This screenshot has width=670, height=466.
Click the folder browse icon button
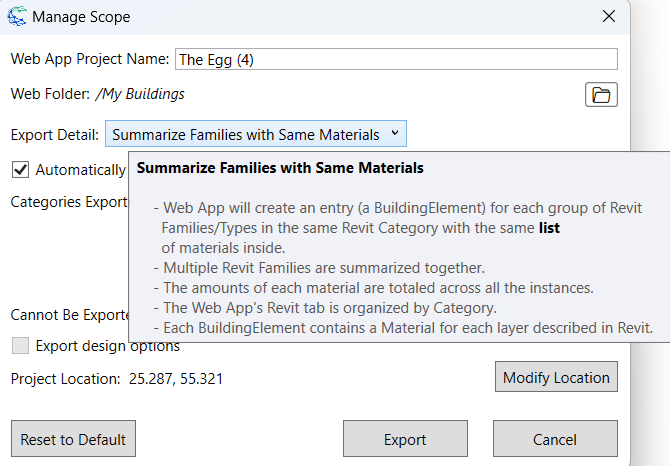click(x=601, y=95)
